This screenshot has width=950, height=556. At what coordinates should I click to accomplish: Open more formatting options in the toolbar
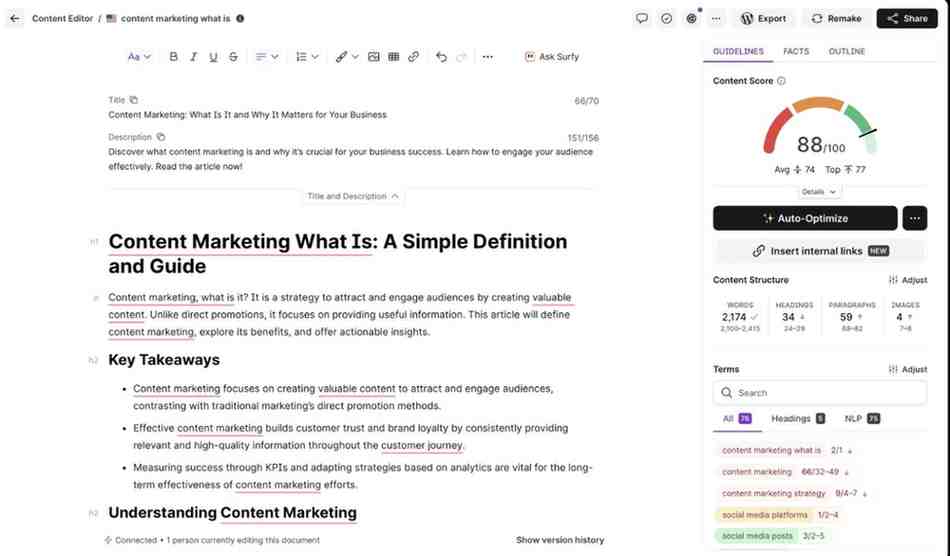(x=488, y=56)
